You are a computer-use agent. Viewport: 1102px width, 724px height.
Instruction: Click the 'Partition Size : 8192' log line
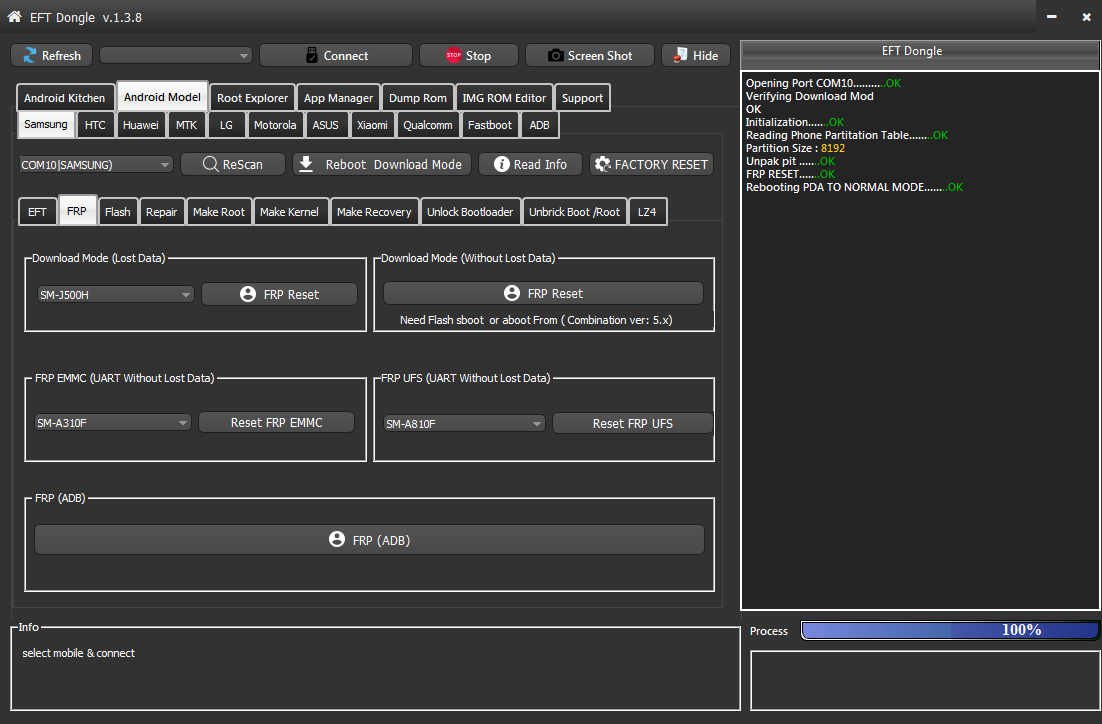pyautogui.click(x=795, y=148)
